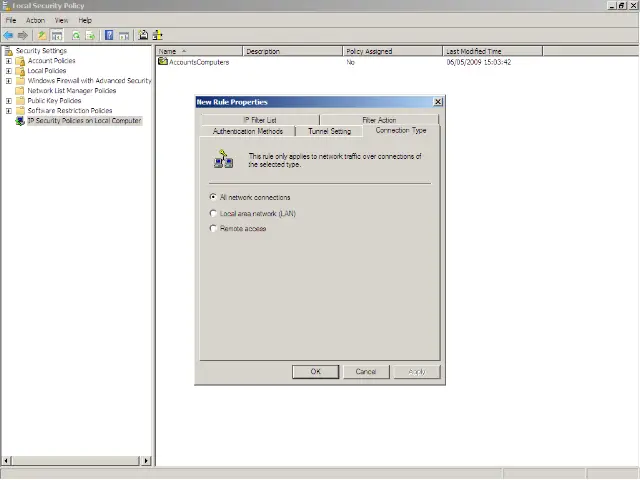Open the Action menu
The height and width of the screenshot is (480, 640).
[35, 20]
